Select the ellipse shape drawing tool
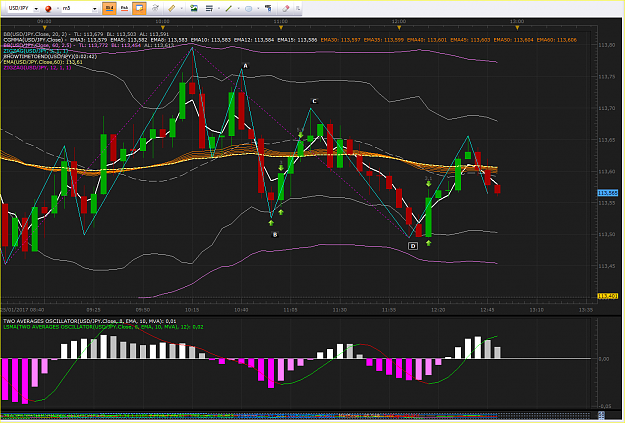 pos(248,8)
